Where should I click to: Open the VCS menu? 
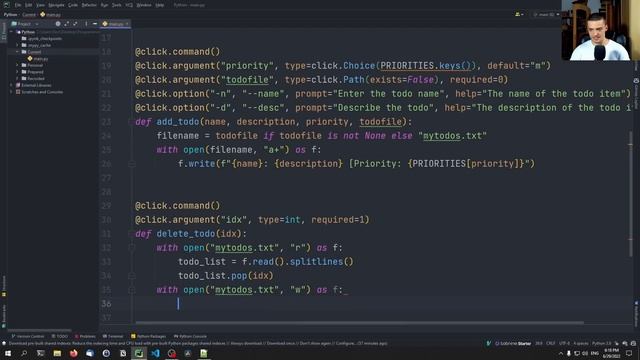tap(129, 5)
